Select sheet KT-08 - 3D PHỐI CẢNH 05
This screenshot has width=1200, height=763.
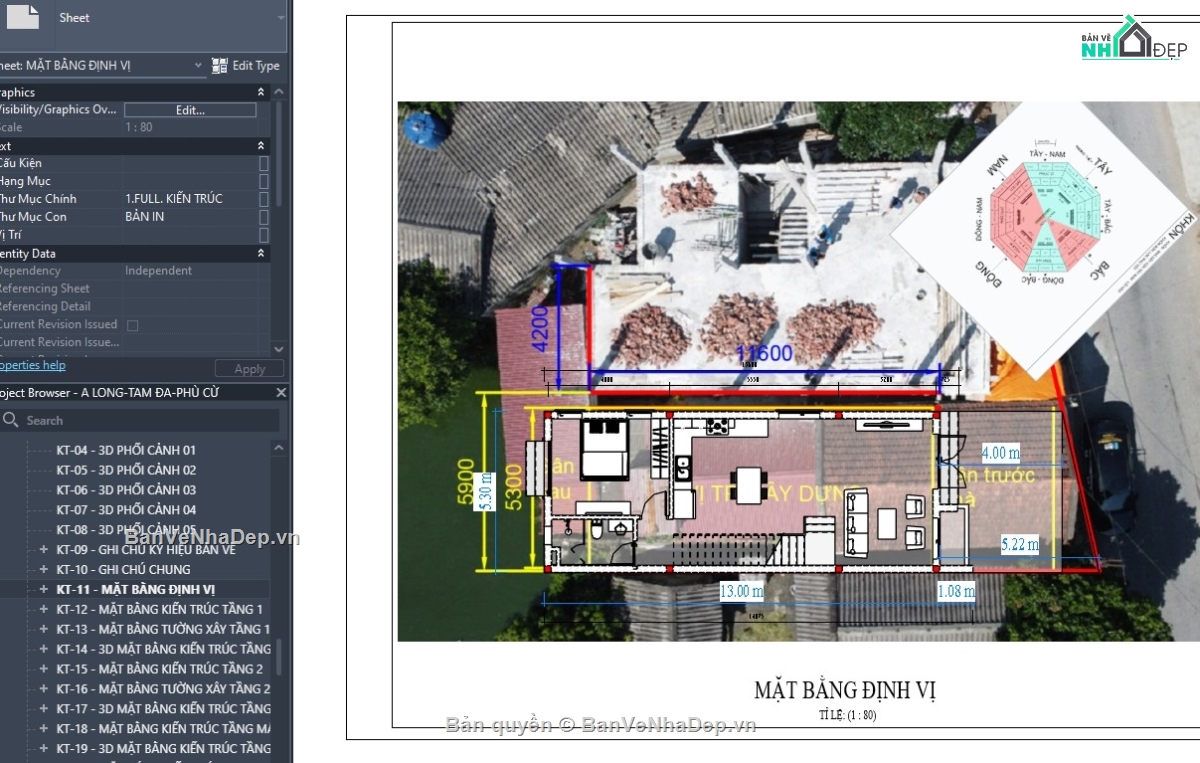[x=126, y=530]
